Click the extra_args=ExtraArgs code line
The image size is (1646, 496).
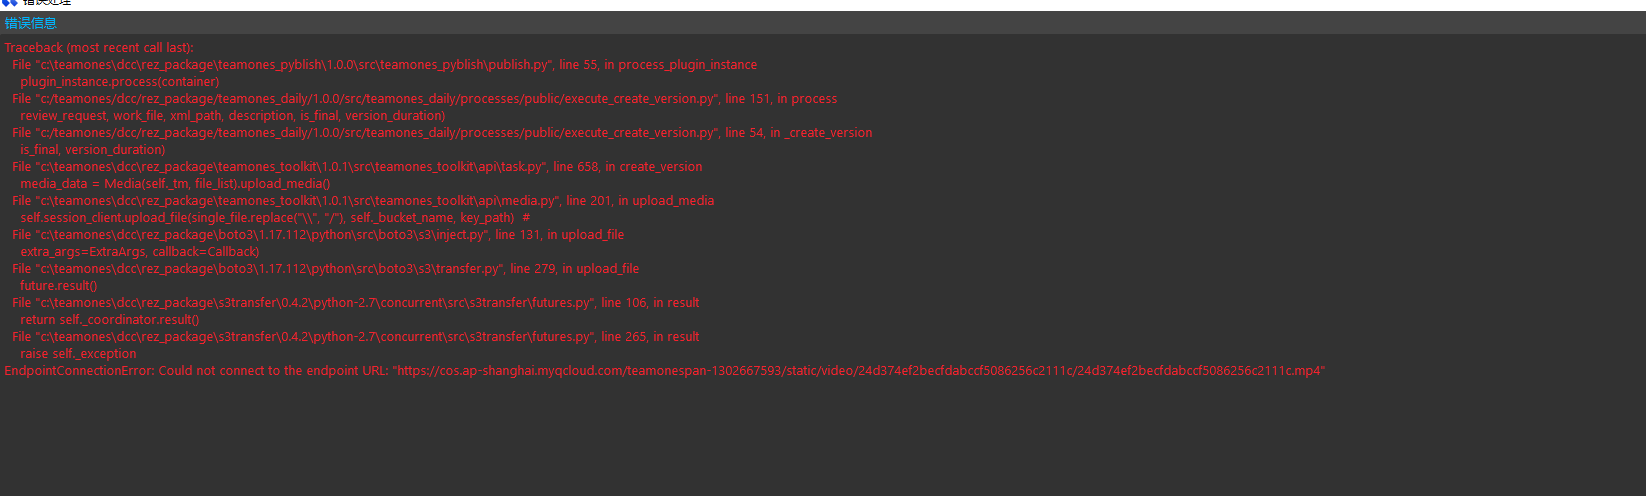[x=139, y=252]
